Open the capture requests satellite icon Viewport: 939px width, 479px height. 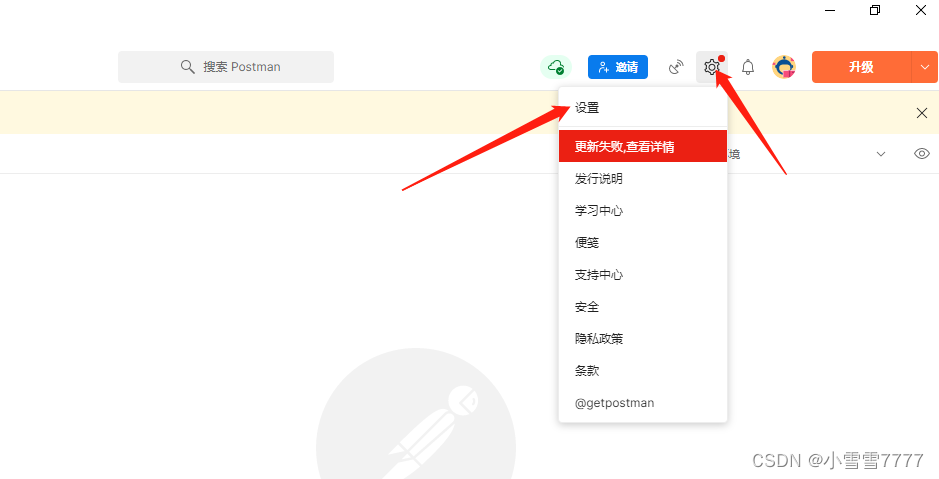pyautogui.click(x=676, y=67)
